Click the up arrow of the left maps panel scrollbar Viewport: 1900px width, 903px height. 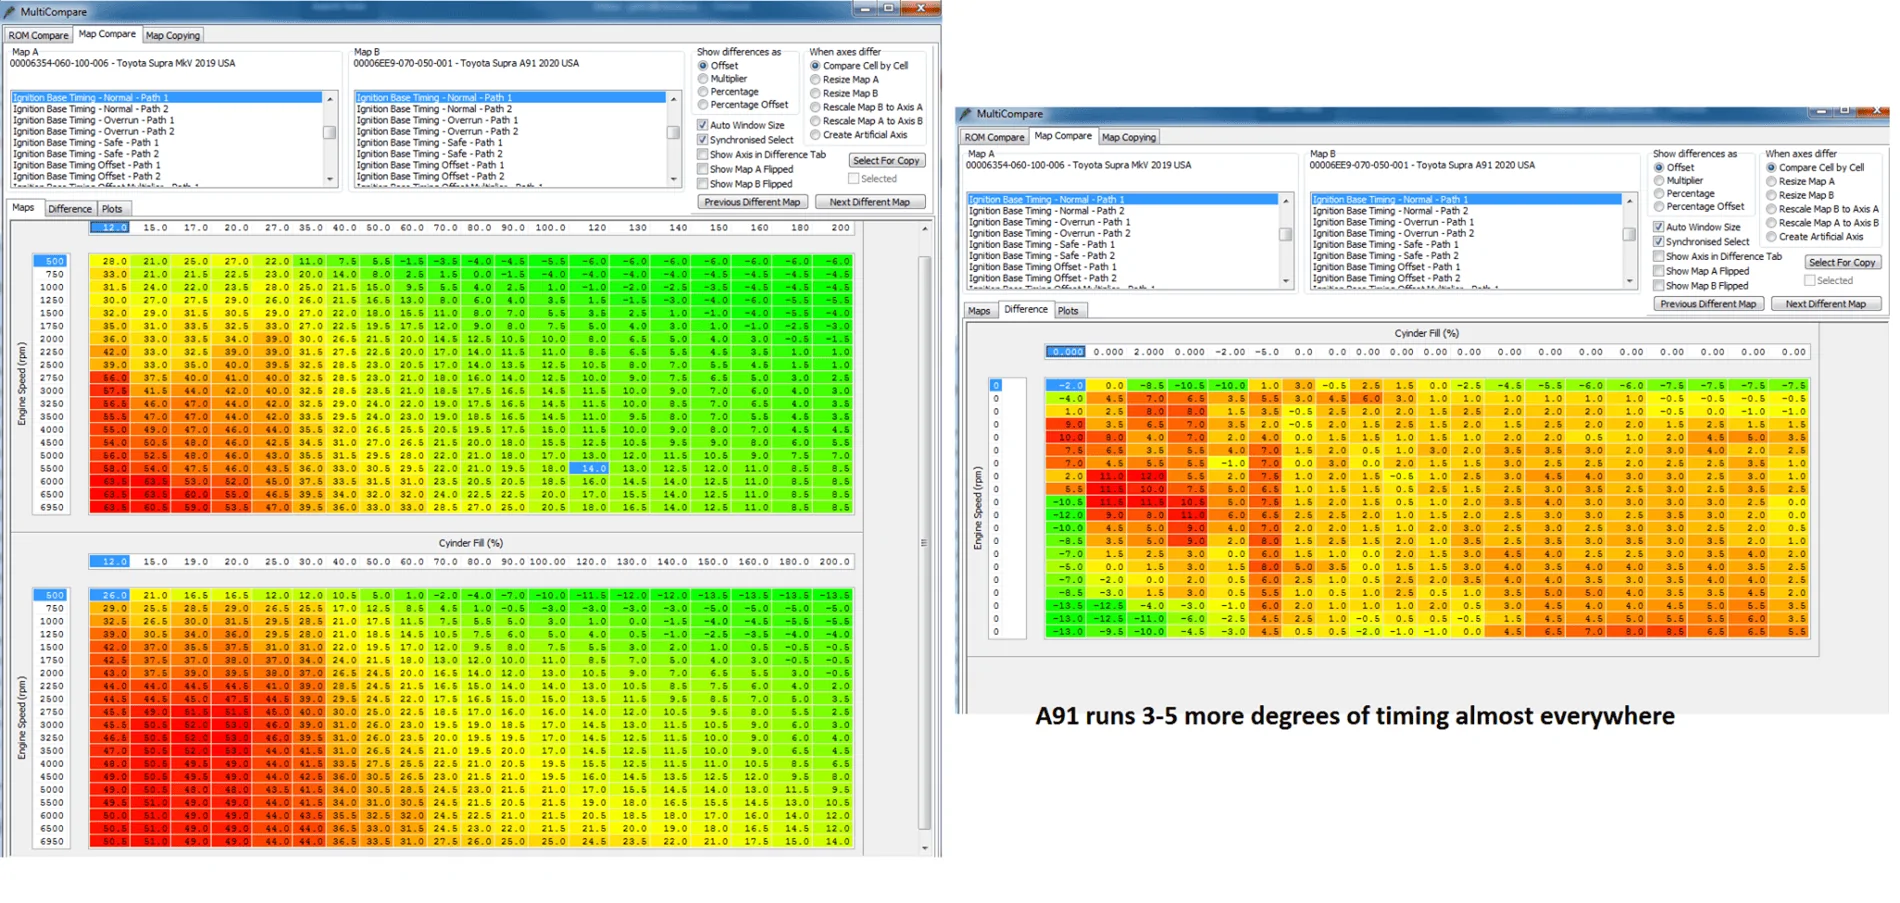coord(924,229)
